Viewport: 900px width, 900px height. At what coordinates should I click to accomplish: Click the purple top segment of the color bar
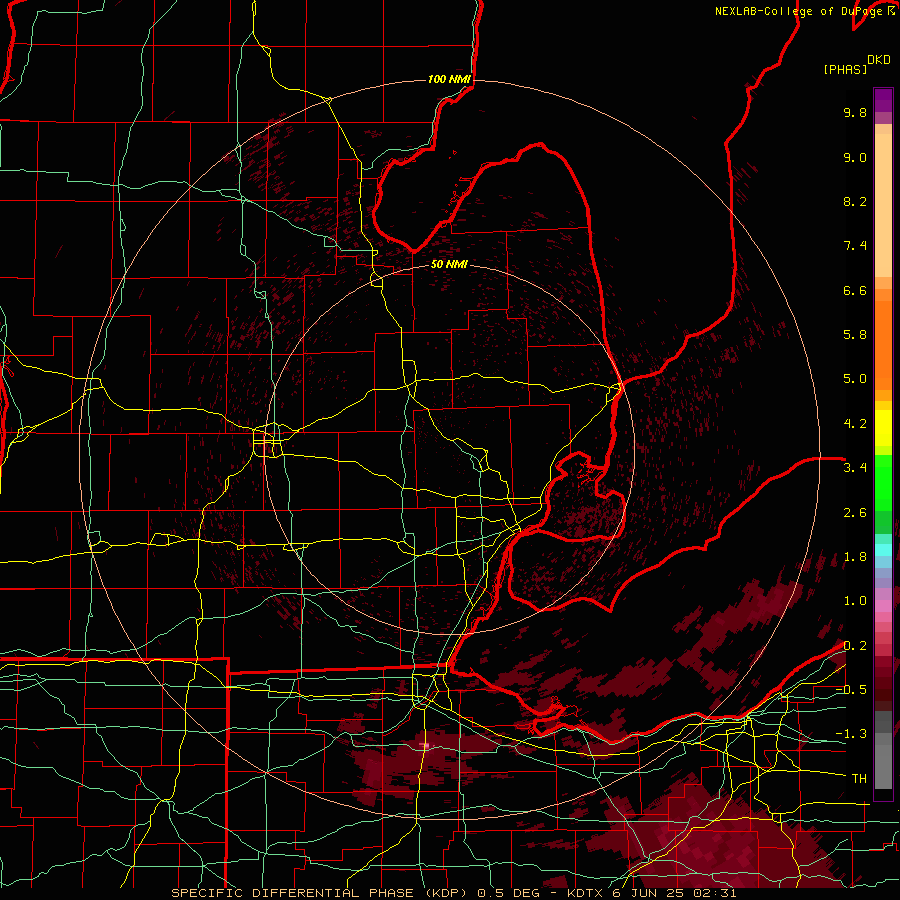point(883,100)
